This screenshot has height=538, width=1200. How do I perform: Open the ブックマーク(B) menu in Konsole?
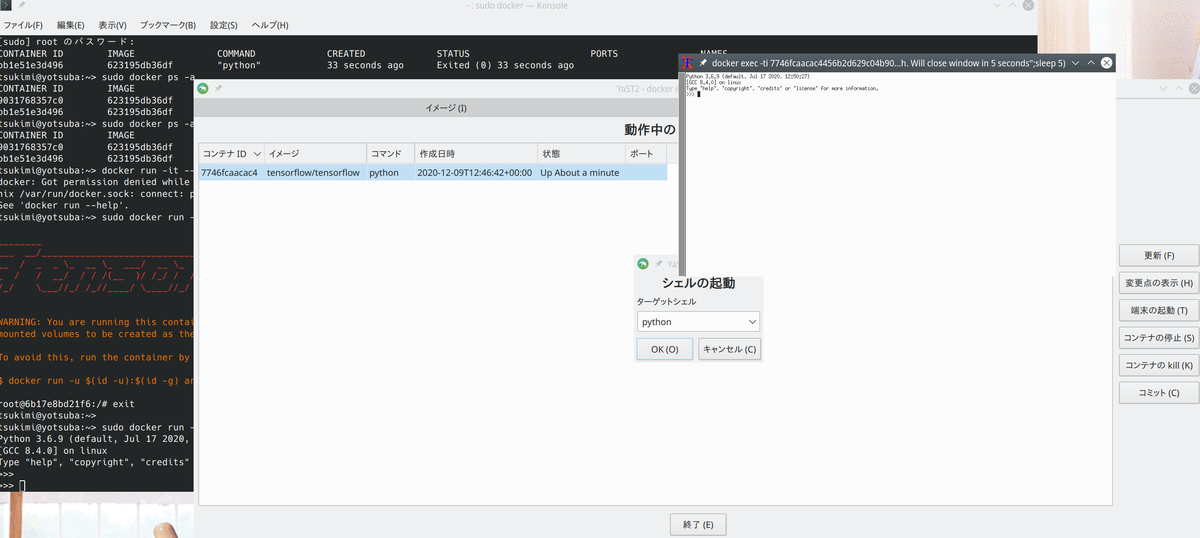(x=169, y=25)
